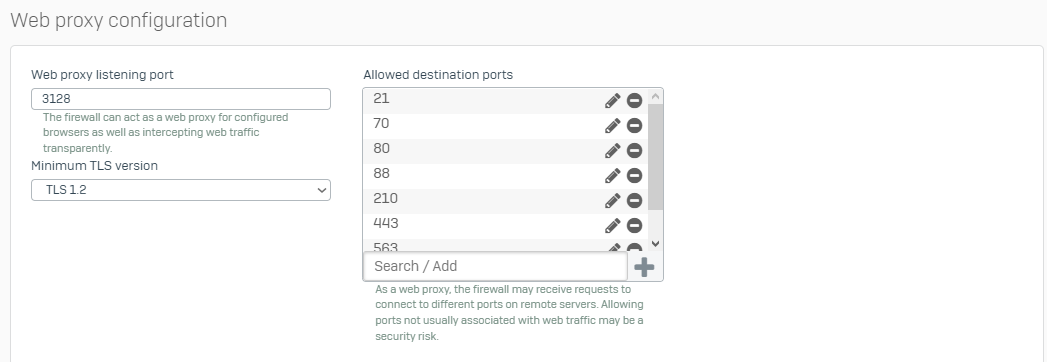Remove port 443 from list
The height and width of the screenshot is (362, 1047).
634,226
